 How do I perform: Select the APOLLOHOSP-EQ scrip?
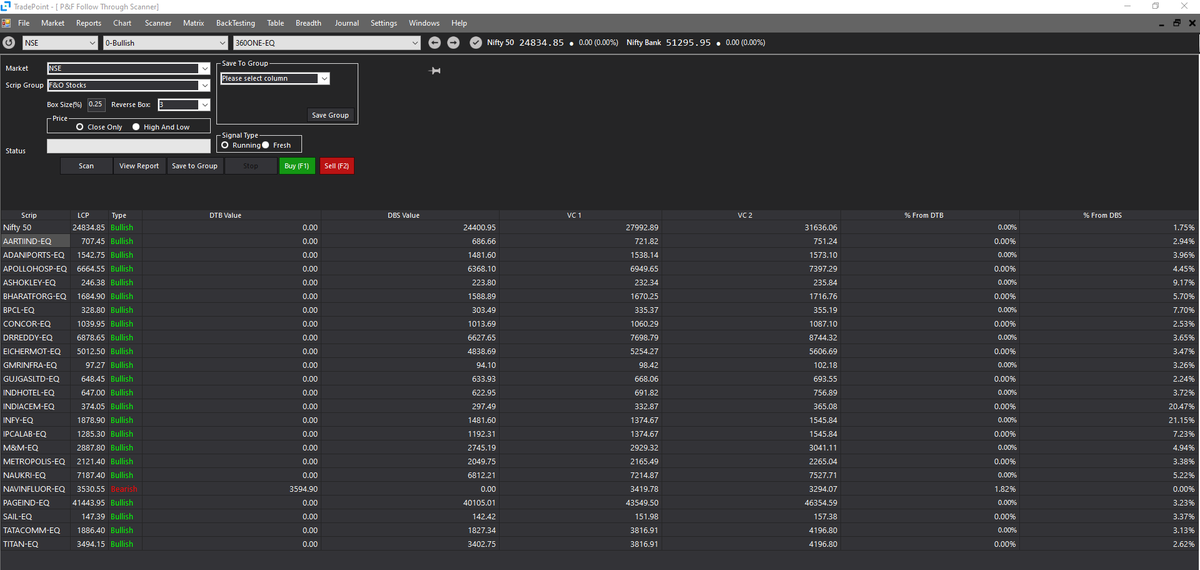pos(34,269)
